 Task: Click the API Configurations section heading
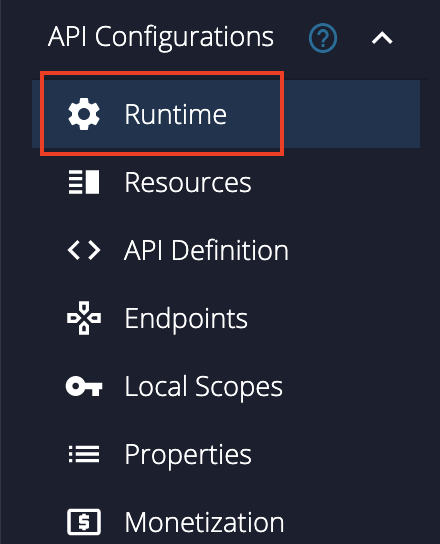click(x=161, y=37)
